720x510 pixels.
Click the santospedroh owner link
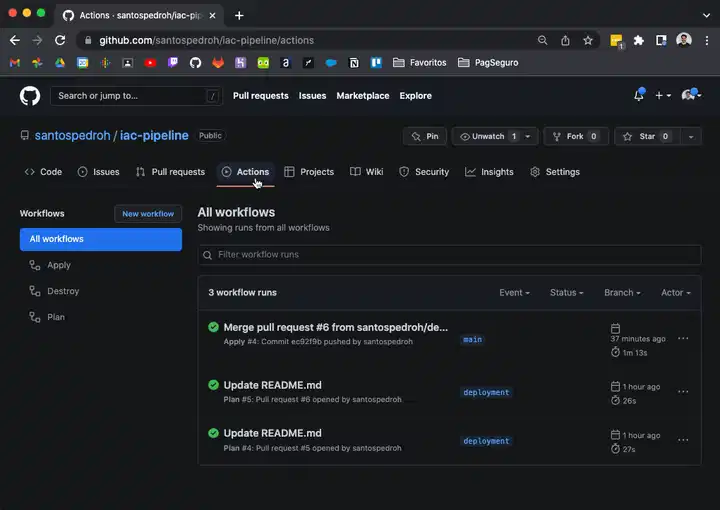(73, 135)
